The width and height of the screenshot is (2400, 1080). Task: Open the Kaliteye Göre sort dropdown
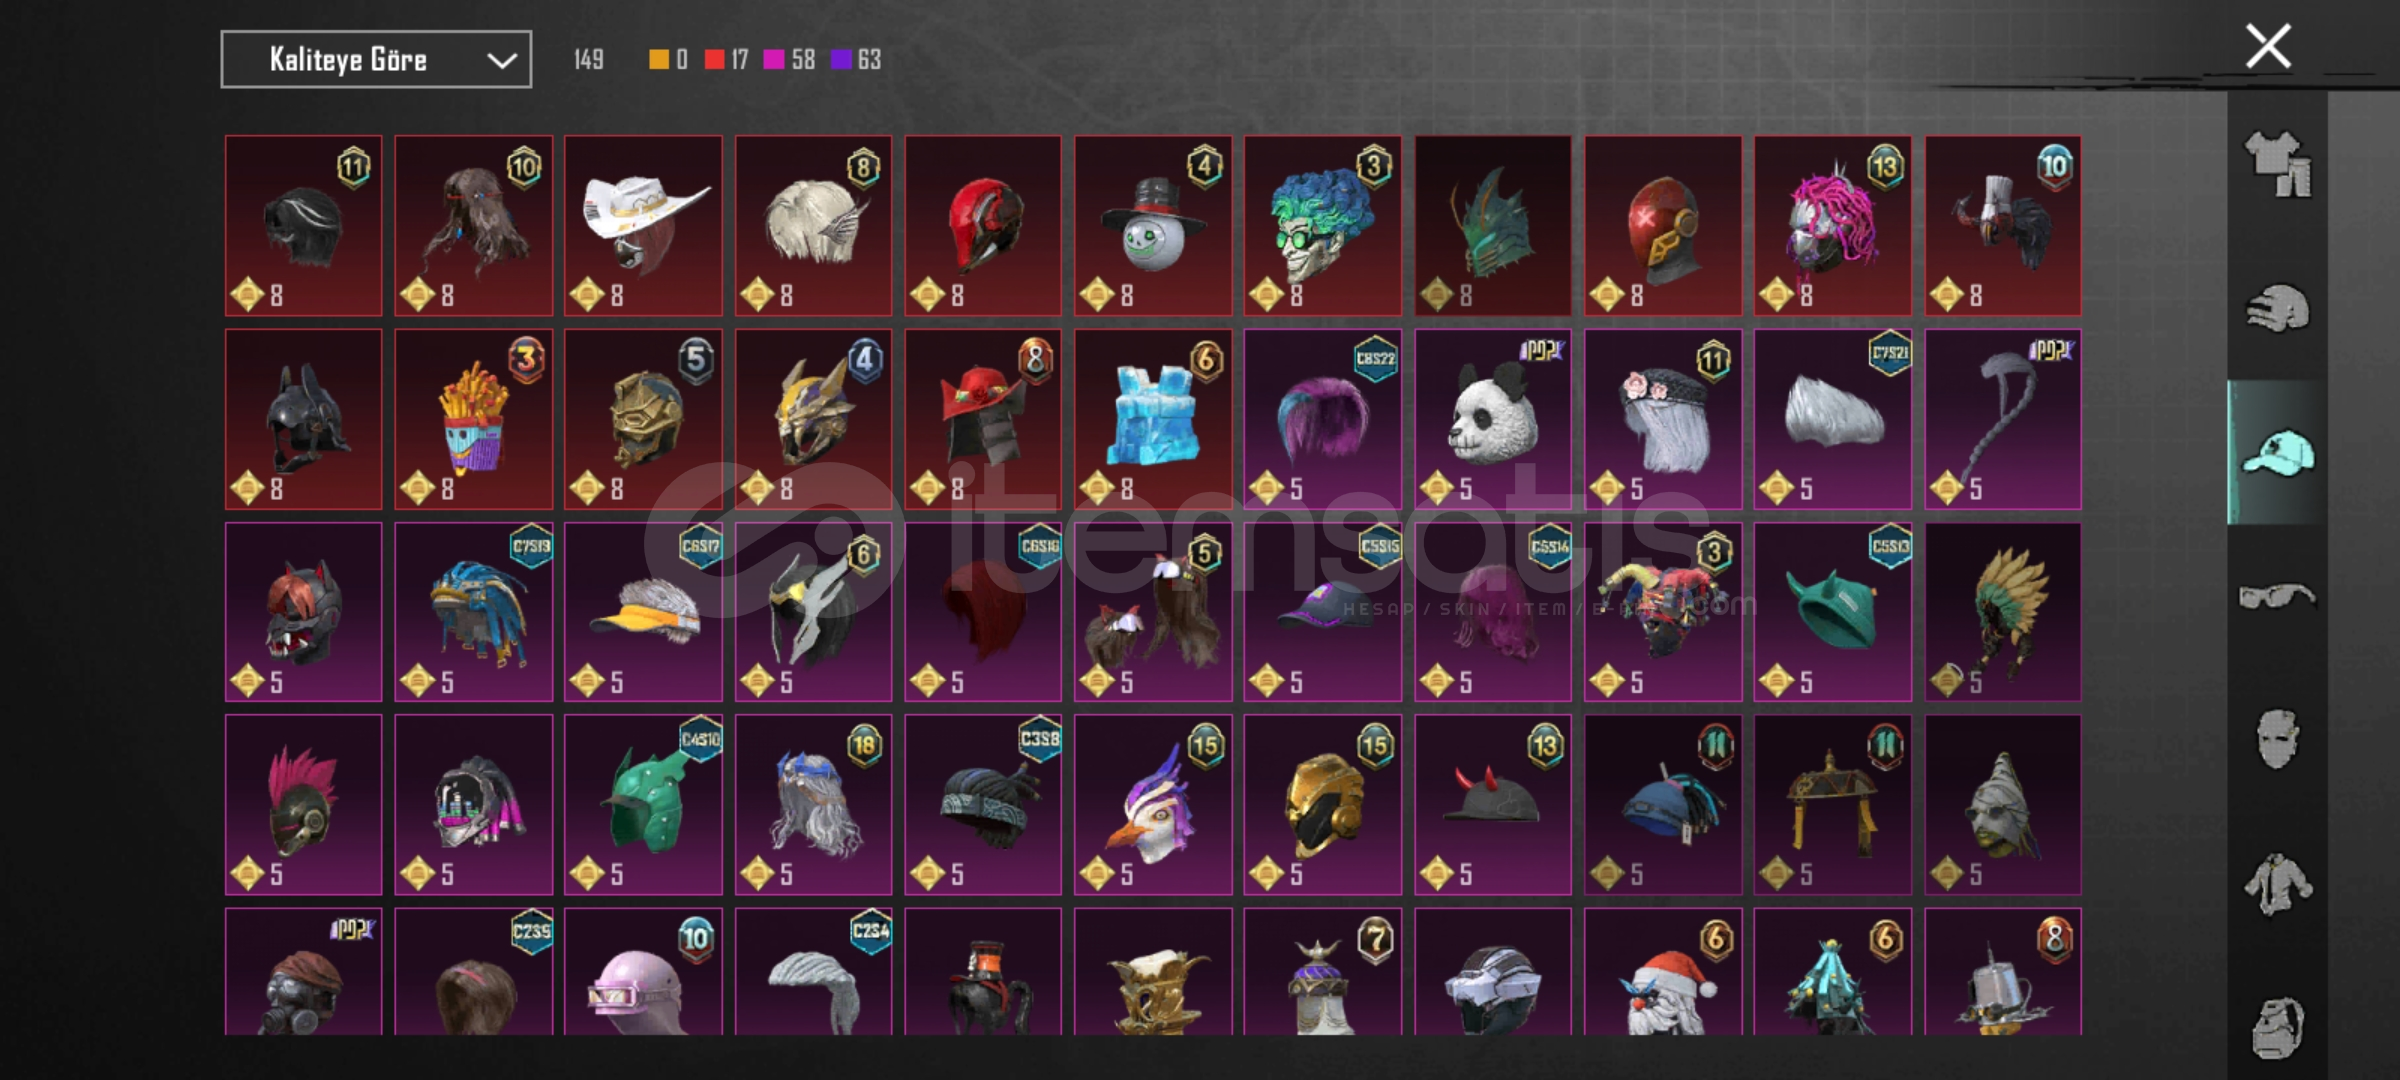376,60
